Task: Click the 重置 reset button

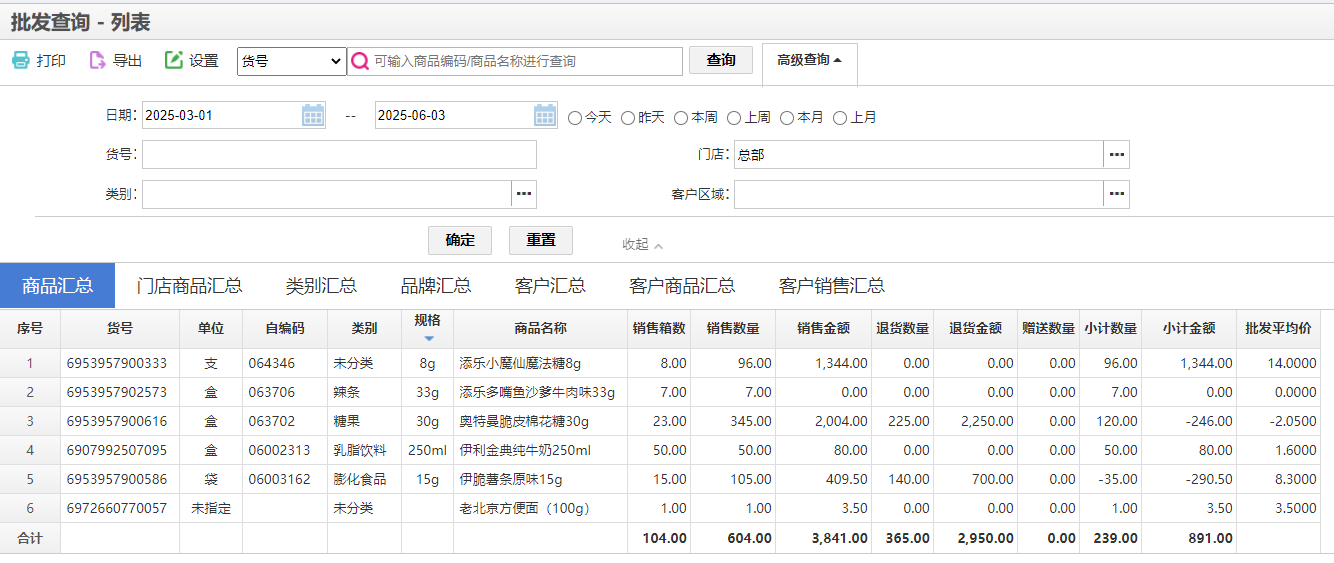Action: tap(541, 240)
